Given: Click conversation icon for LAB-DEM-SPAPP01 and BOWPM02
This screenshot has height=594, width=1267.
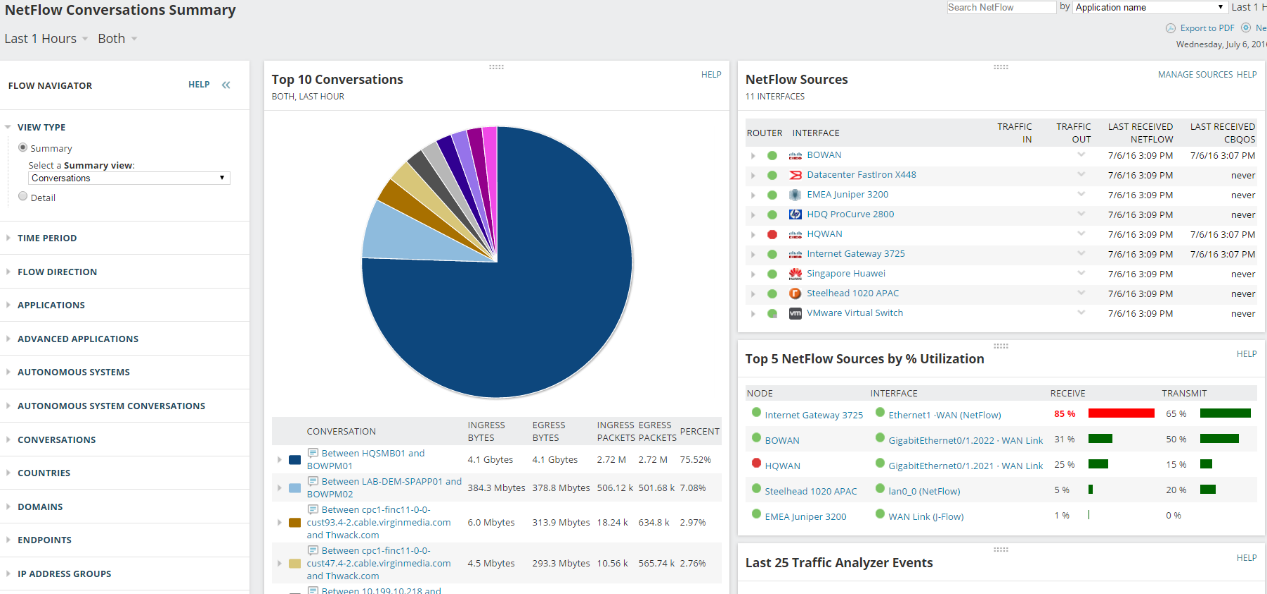Looking at the screenshot, I should point(313,481).
